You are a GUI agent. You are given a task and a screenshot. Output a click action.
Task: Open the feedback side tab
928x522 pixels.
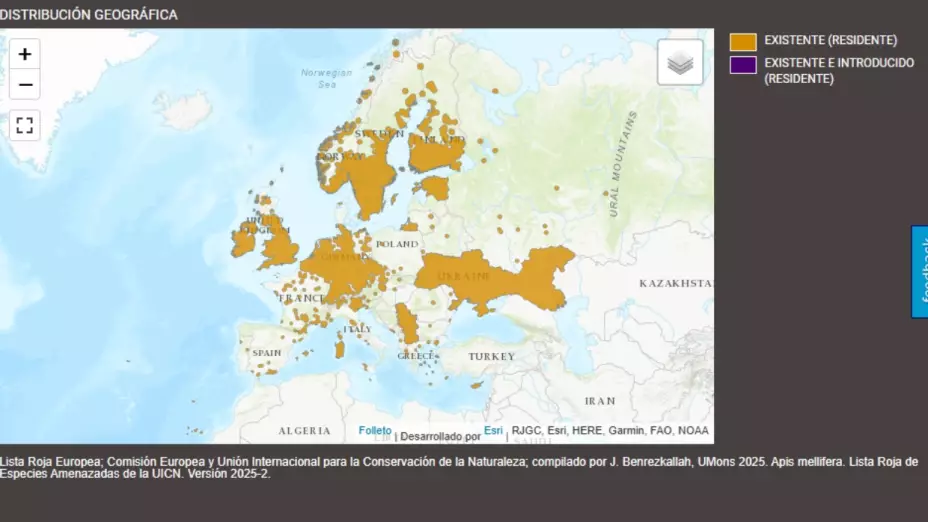[919, 271]
